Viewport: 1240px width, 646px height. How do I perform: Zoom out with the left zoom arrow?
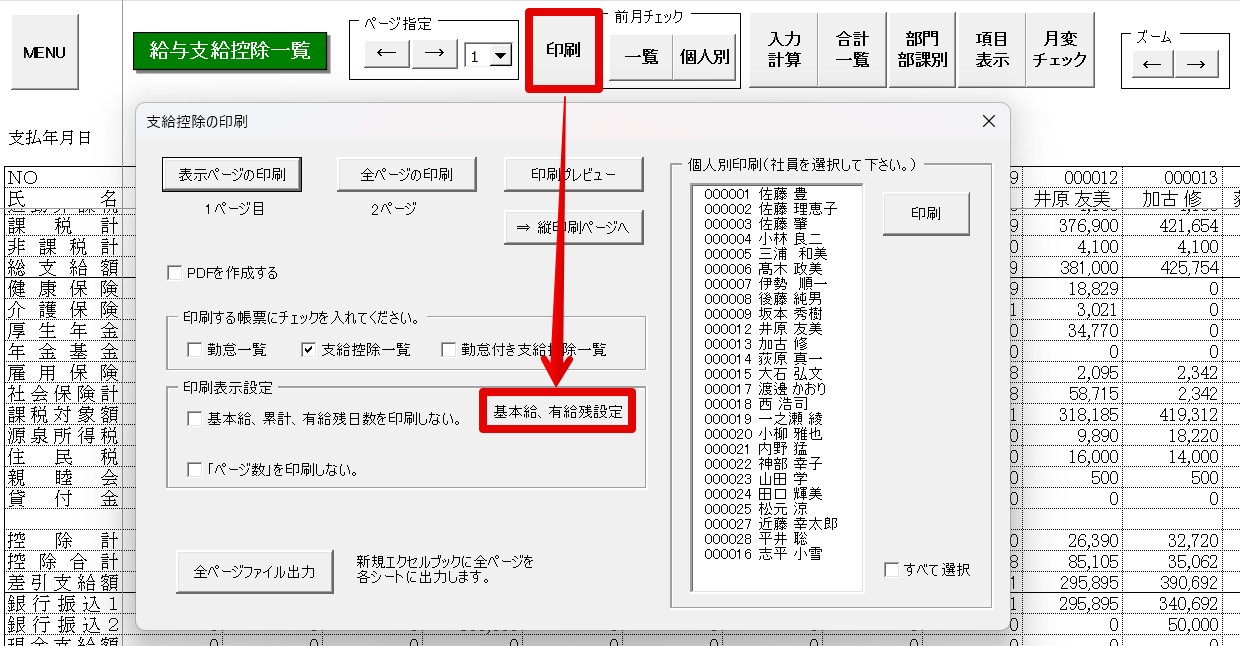point(1151,64)
